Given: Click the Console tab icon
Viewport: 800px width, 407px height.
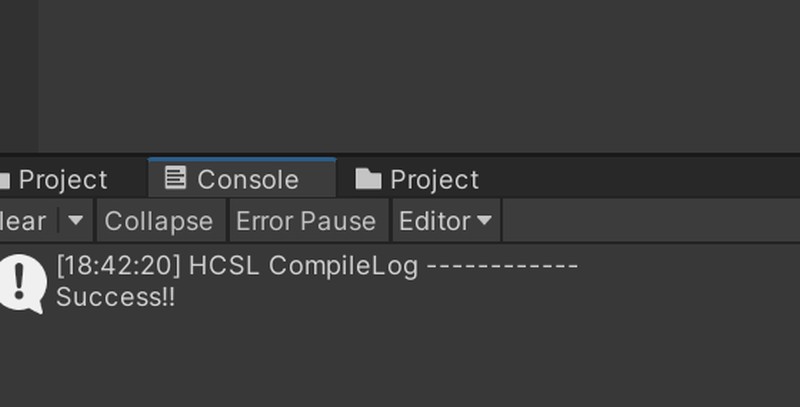Looking at the screenshot, I should click(175, 179).
